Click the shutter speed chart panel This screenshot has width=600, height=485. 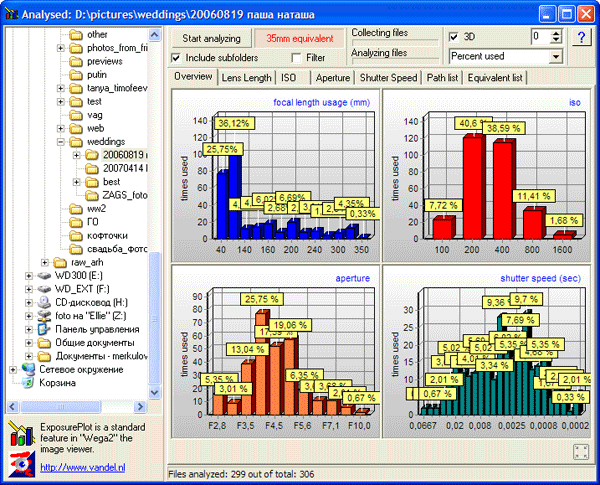pos(486,351)
